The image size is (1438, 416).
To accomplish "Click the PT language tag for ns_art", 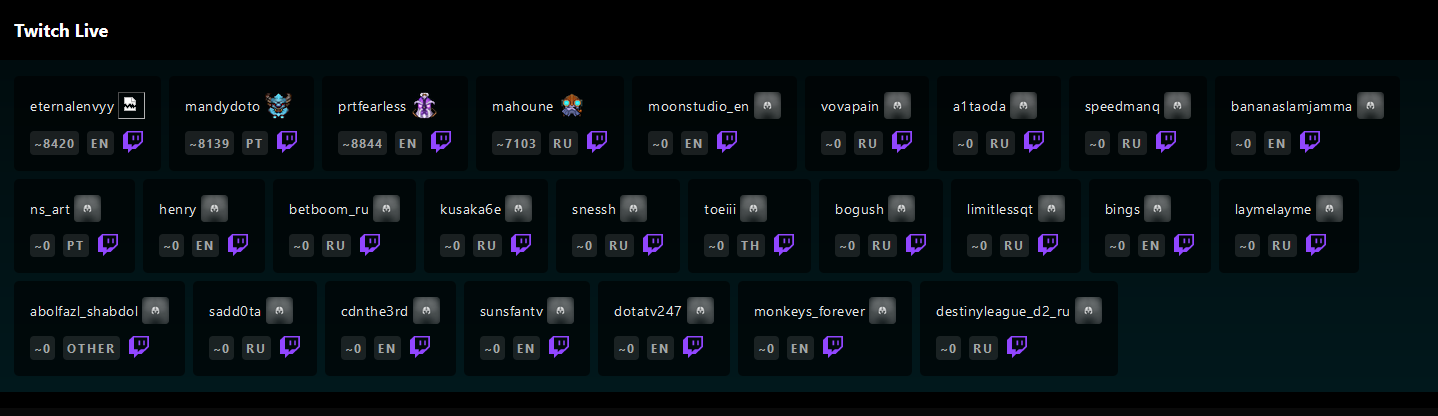I will [x=76, y=246].
